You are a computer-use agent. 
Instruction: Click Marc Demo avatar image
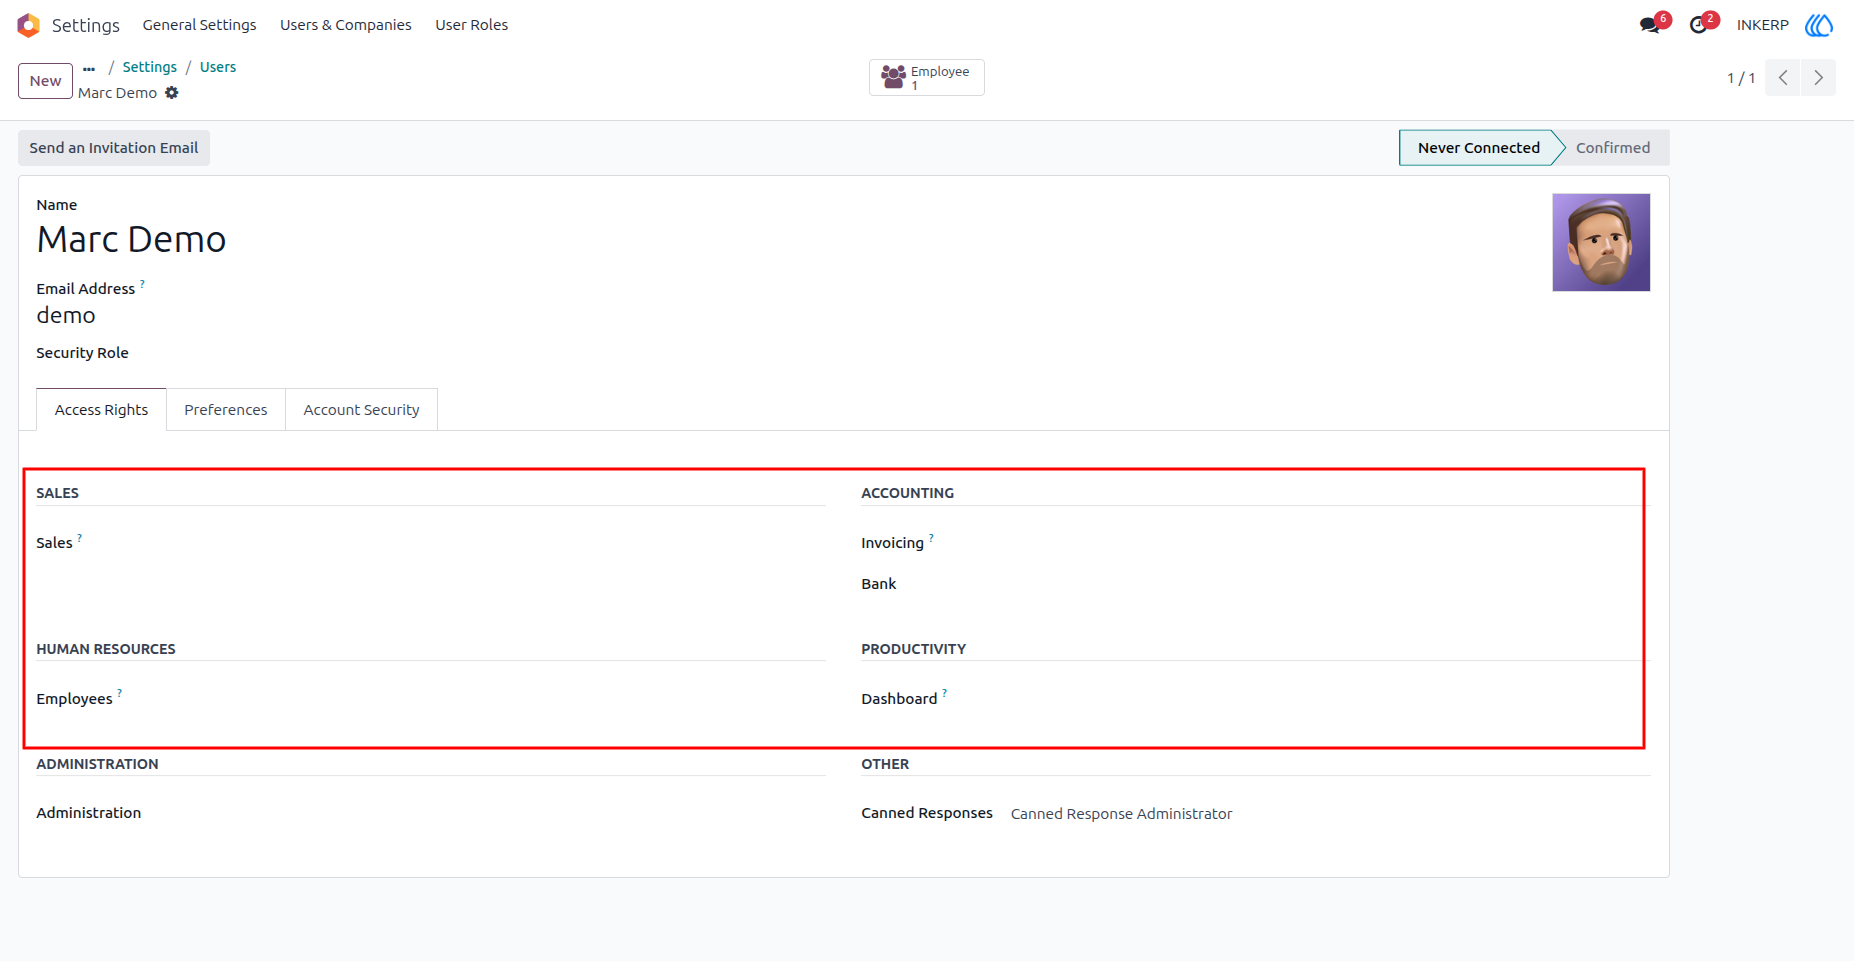[1601, 243]
